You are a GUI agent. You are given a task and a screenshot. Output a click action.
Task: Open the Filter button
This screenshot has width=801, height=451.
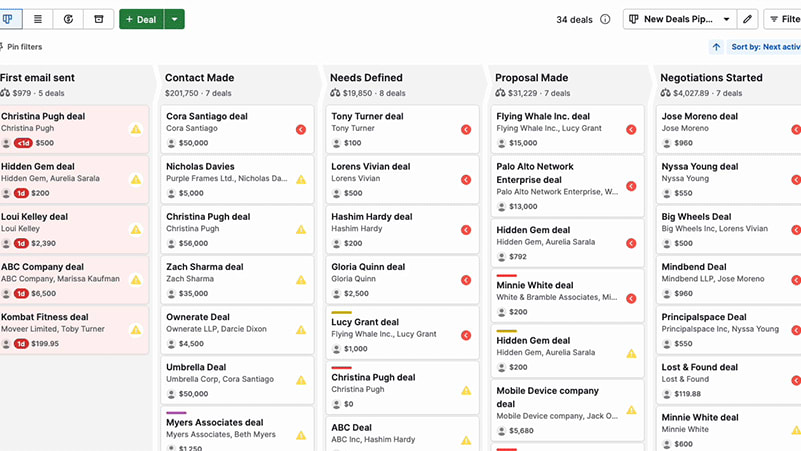pyautogui.click(x=783, y=19)
